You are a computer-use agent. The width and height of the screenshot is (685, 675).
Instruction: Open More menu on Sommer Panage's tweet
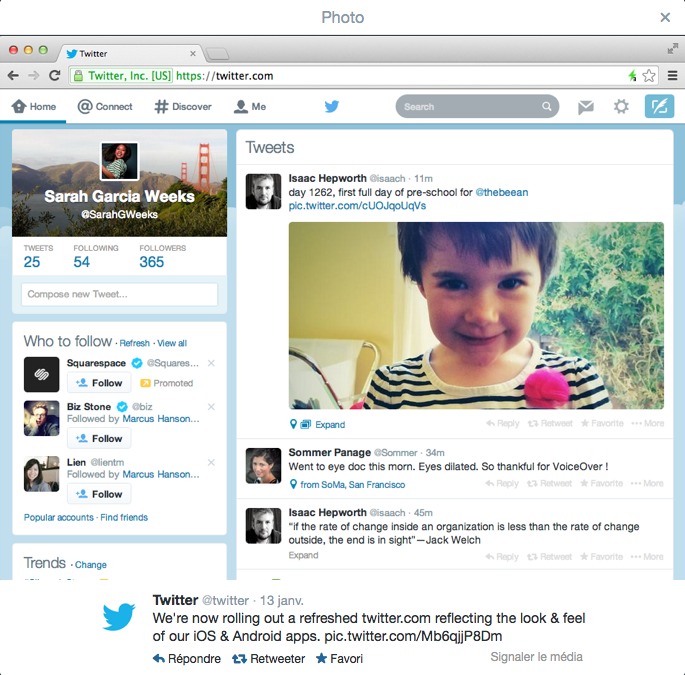point(647,483)
